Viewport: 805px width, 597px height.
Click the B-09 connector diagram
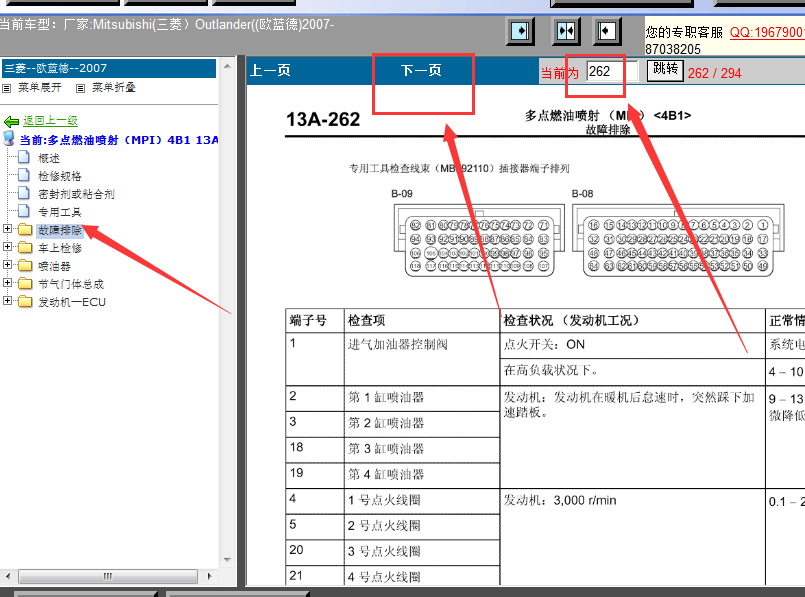click(x=479, y=240)
